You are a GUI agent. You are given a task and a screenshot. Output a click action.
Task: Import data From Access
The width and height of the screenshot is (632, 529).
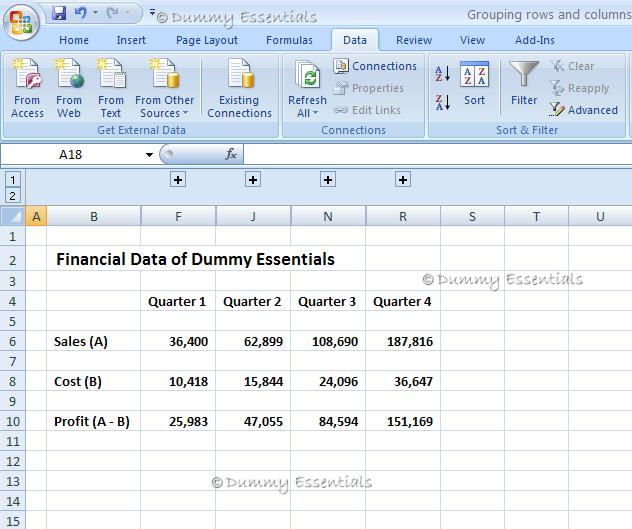point(27,88)
